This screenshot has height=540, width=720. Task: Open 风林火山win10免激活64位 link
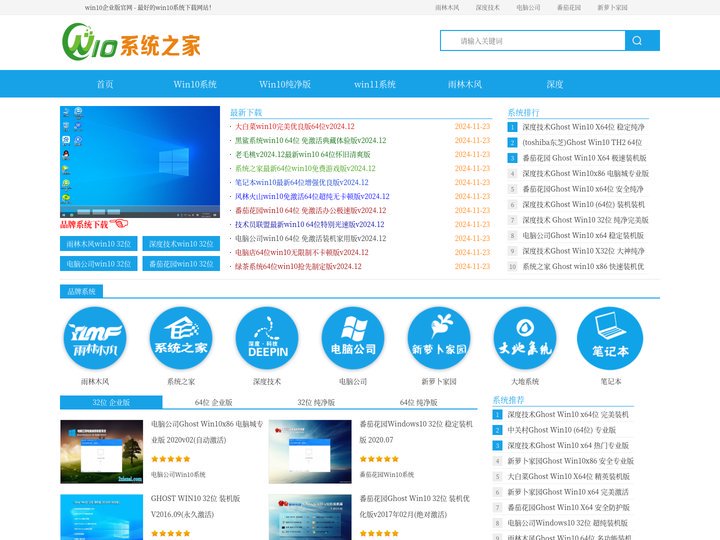312,197
